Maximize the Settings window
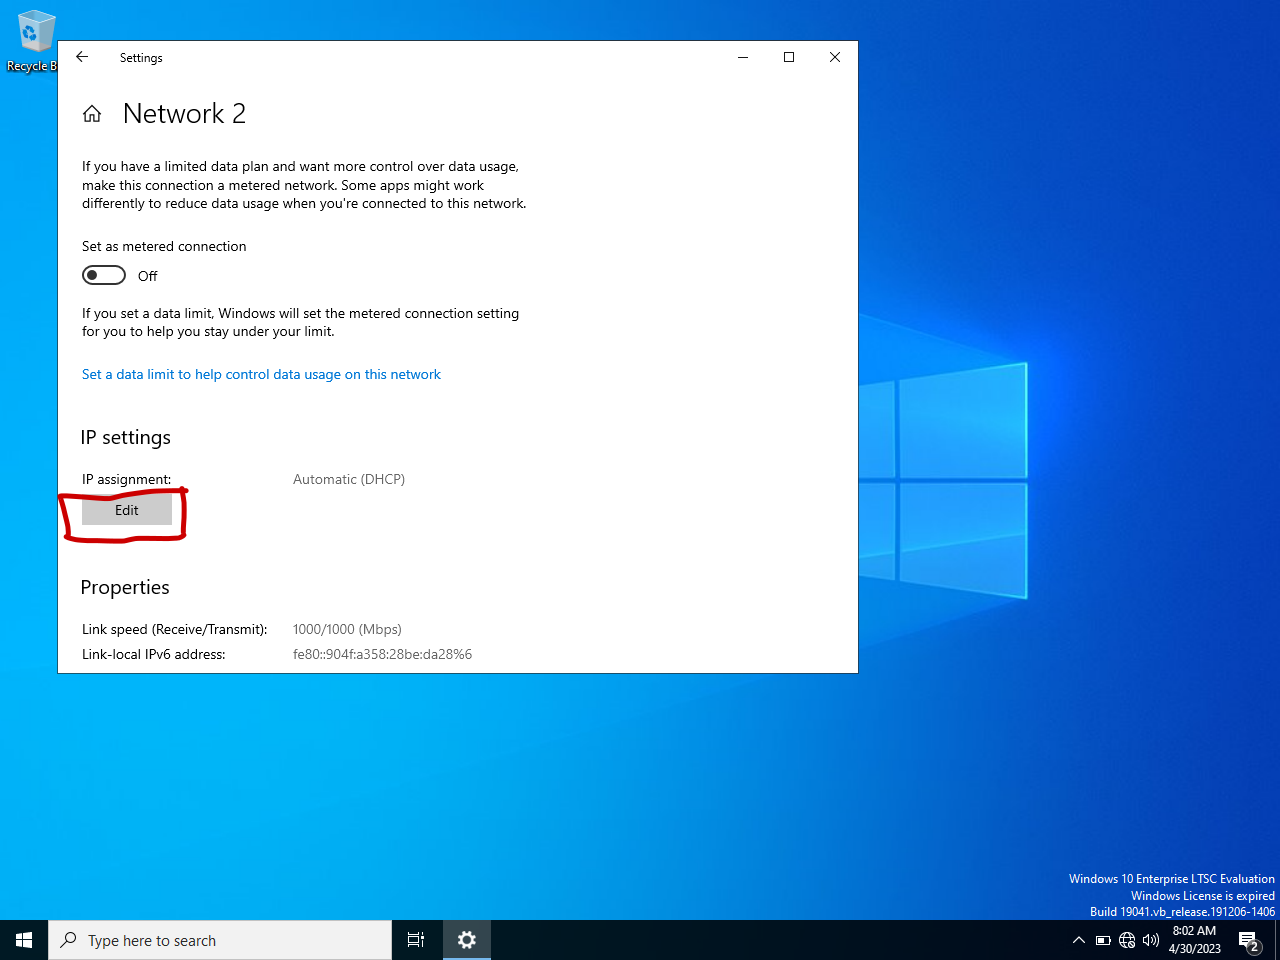This screenshot has height=960, width=1280. 789,57
